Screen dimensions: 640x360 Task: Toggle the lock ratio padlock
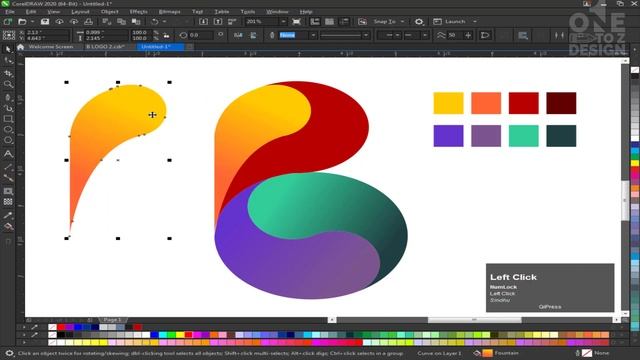166,35
